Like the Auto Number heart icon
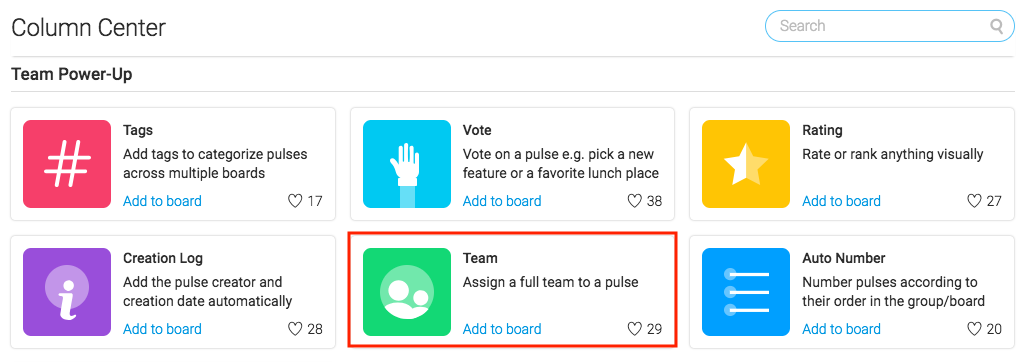Viewport: 1027px width, 362px height. (x=975, y=329)
